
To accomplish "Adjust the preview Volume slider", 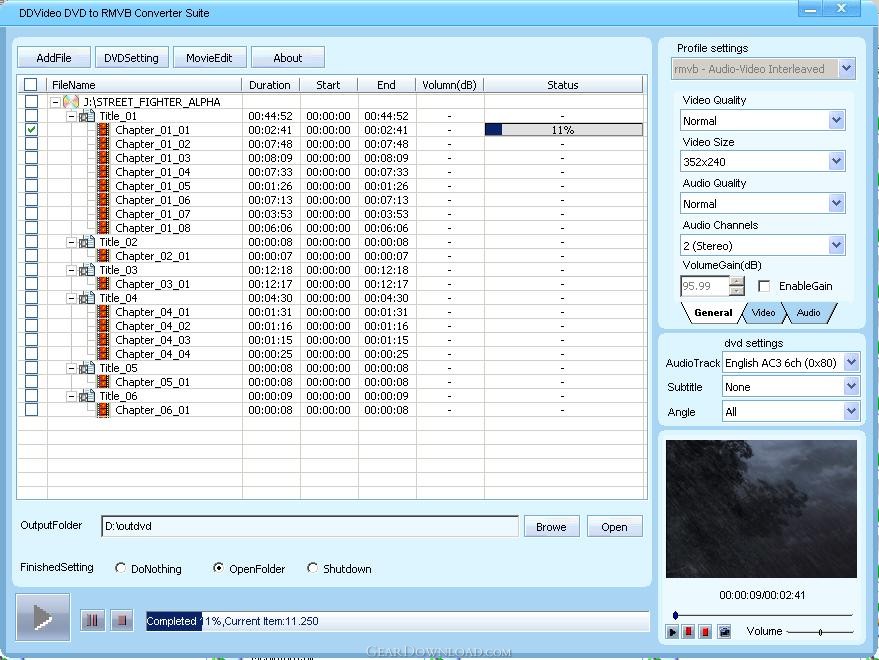I will tap(820, 632).
